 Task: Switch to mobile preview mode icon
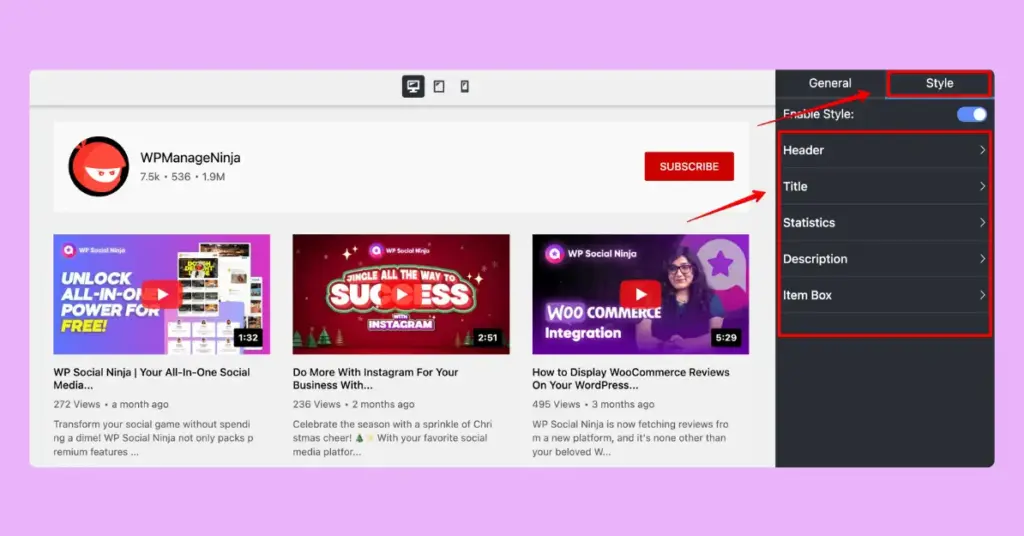tap(464, 86)
